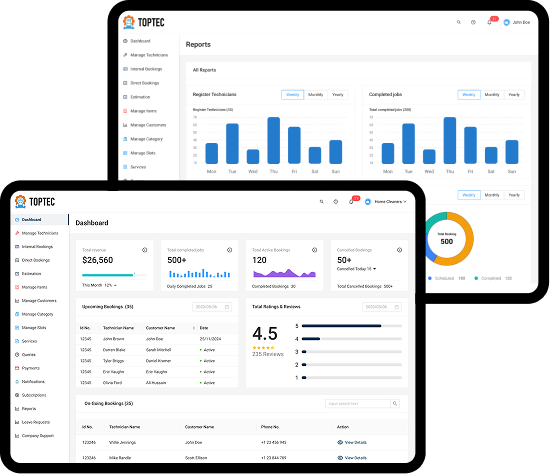Click the Total revenue progress bar
This screenshot has width=550, height=474.
114,275
